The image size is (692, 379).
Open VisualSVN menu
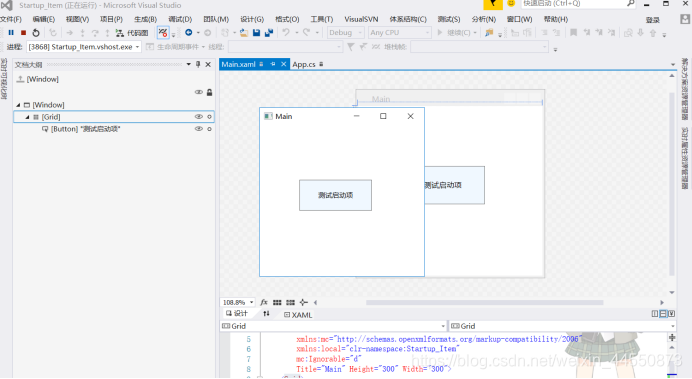(x=361, y=19)
